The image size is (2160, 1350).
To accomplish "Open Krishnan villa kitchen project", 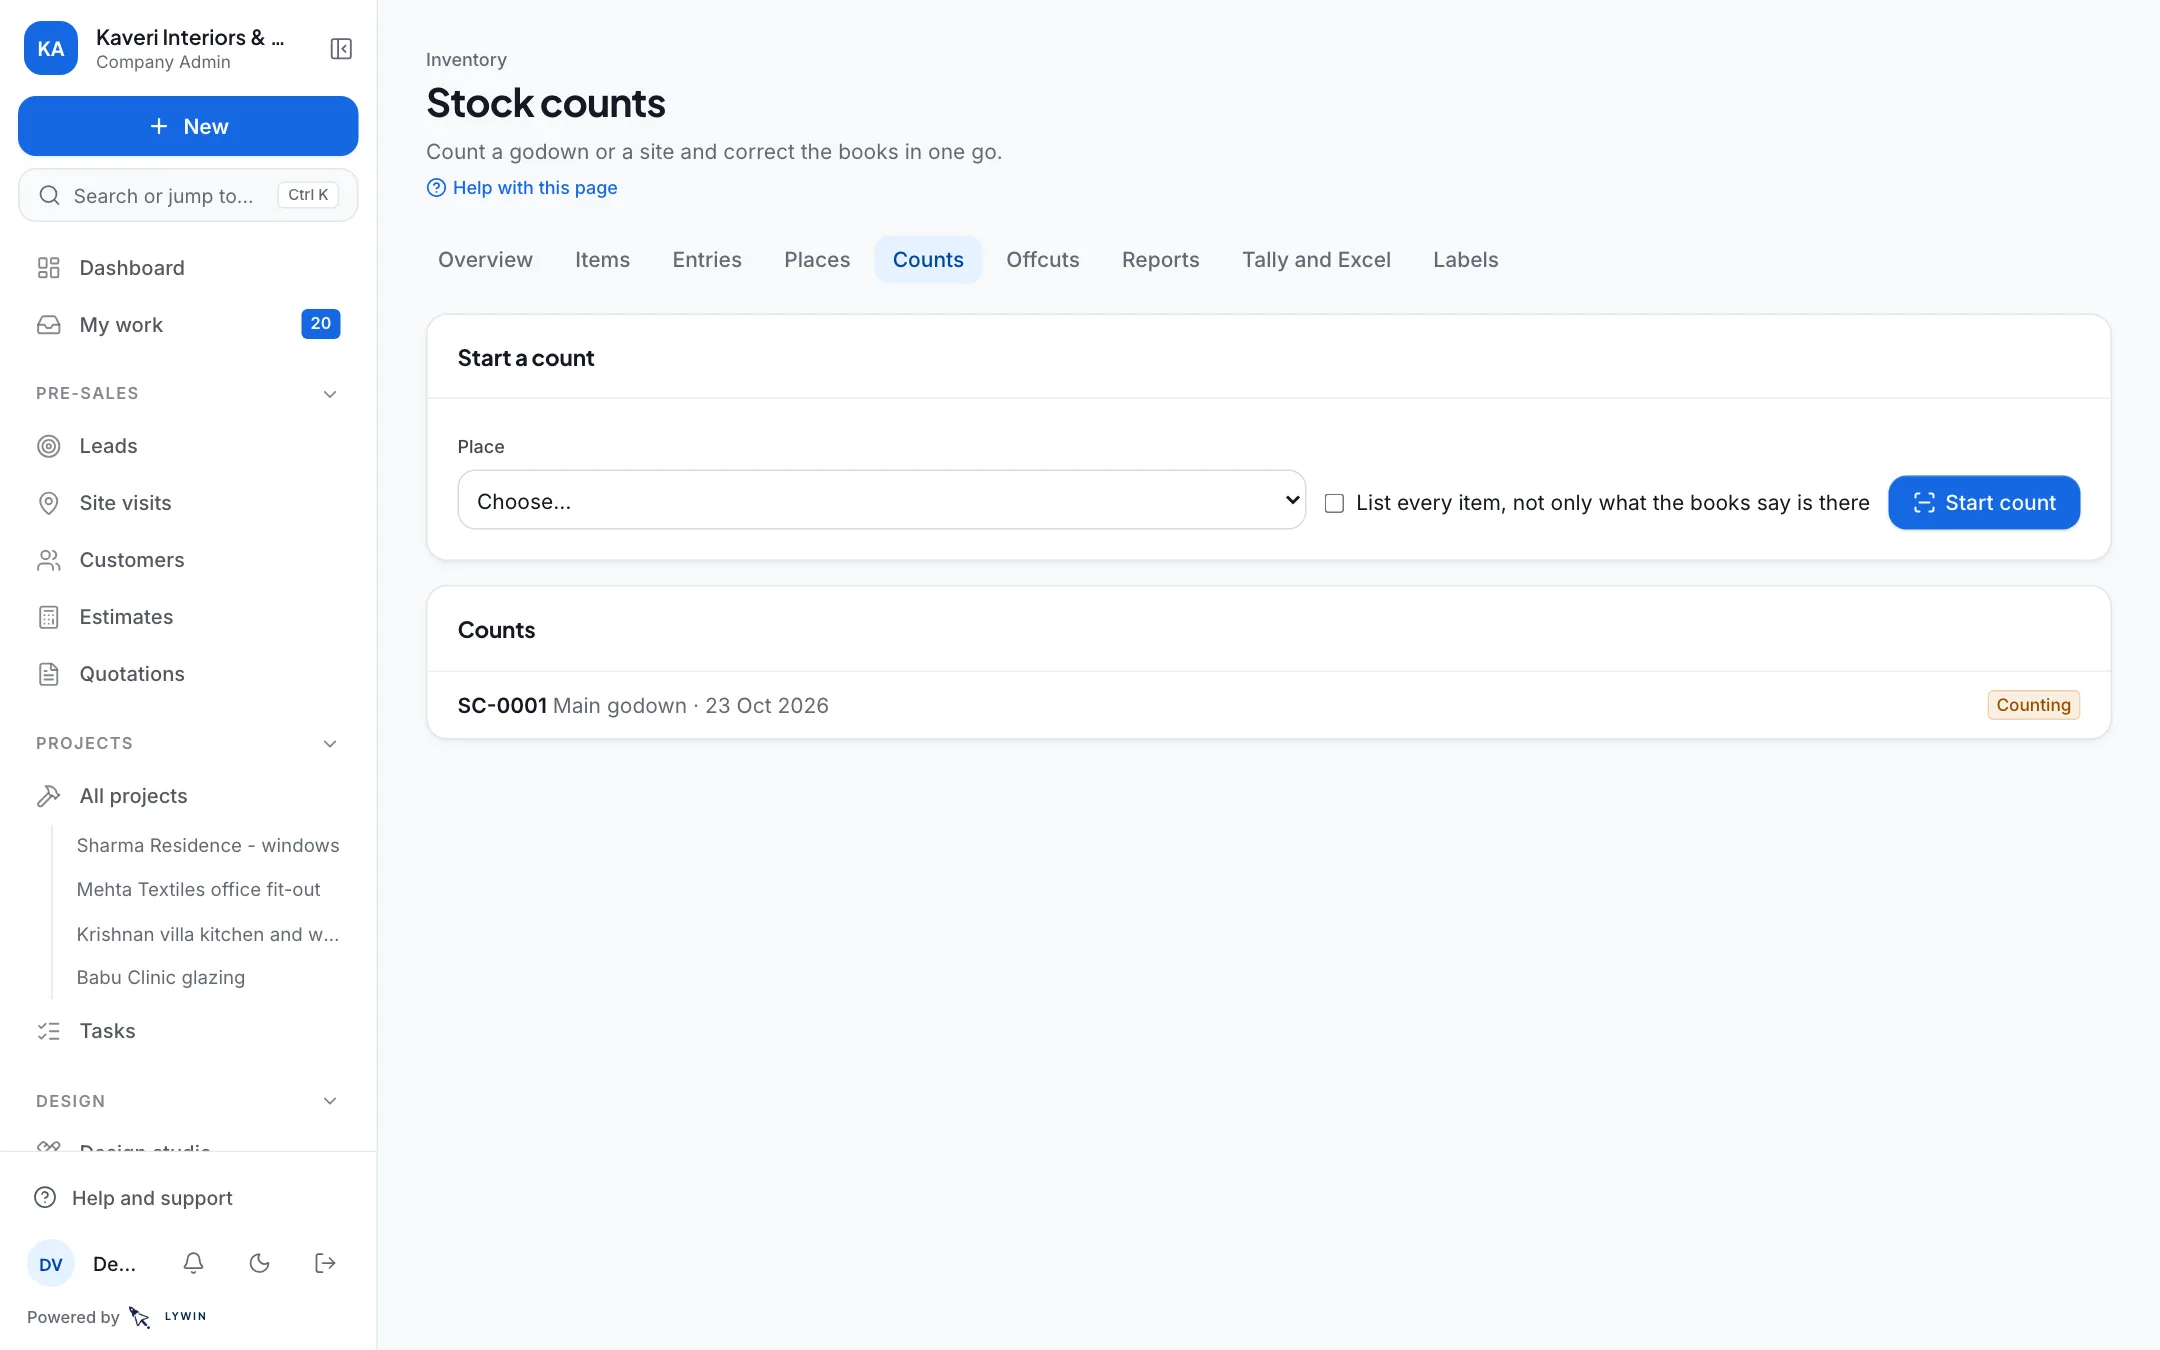I will [x=208, y=934].
